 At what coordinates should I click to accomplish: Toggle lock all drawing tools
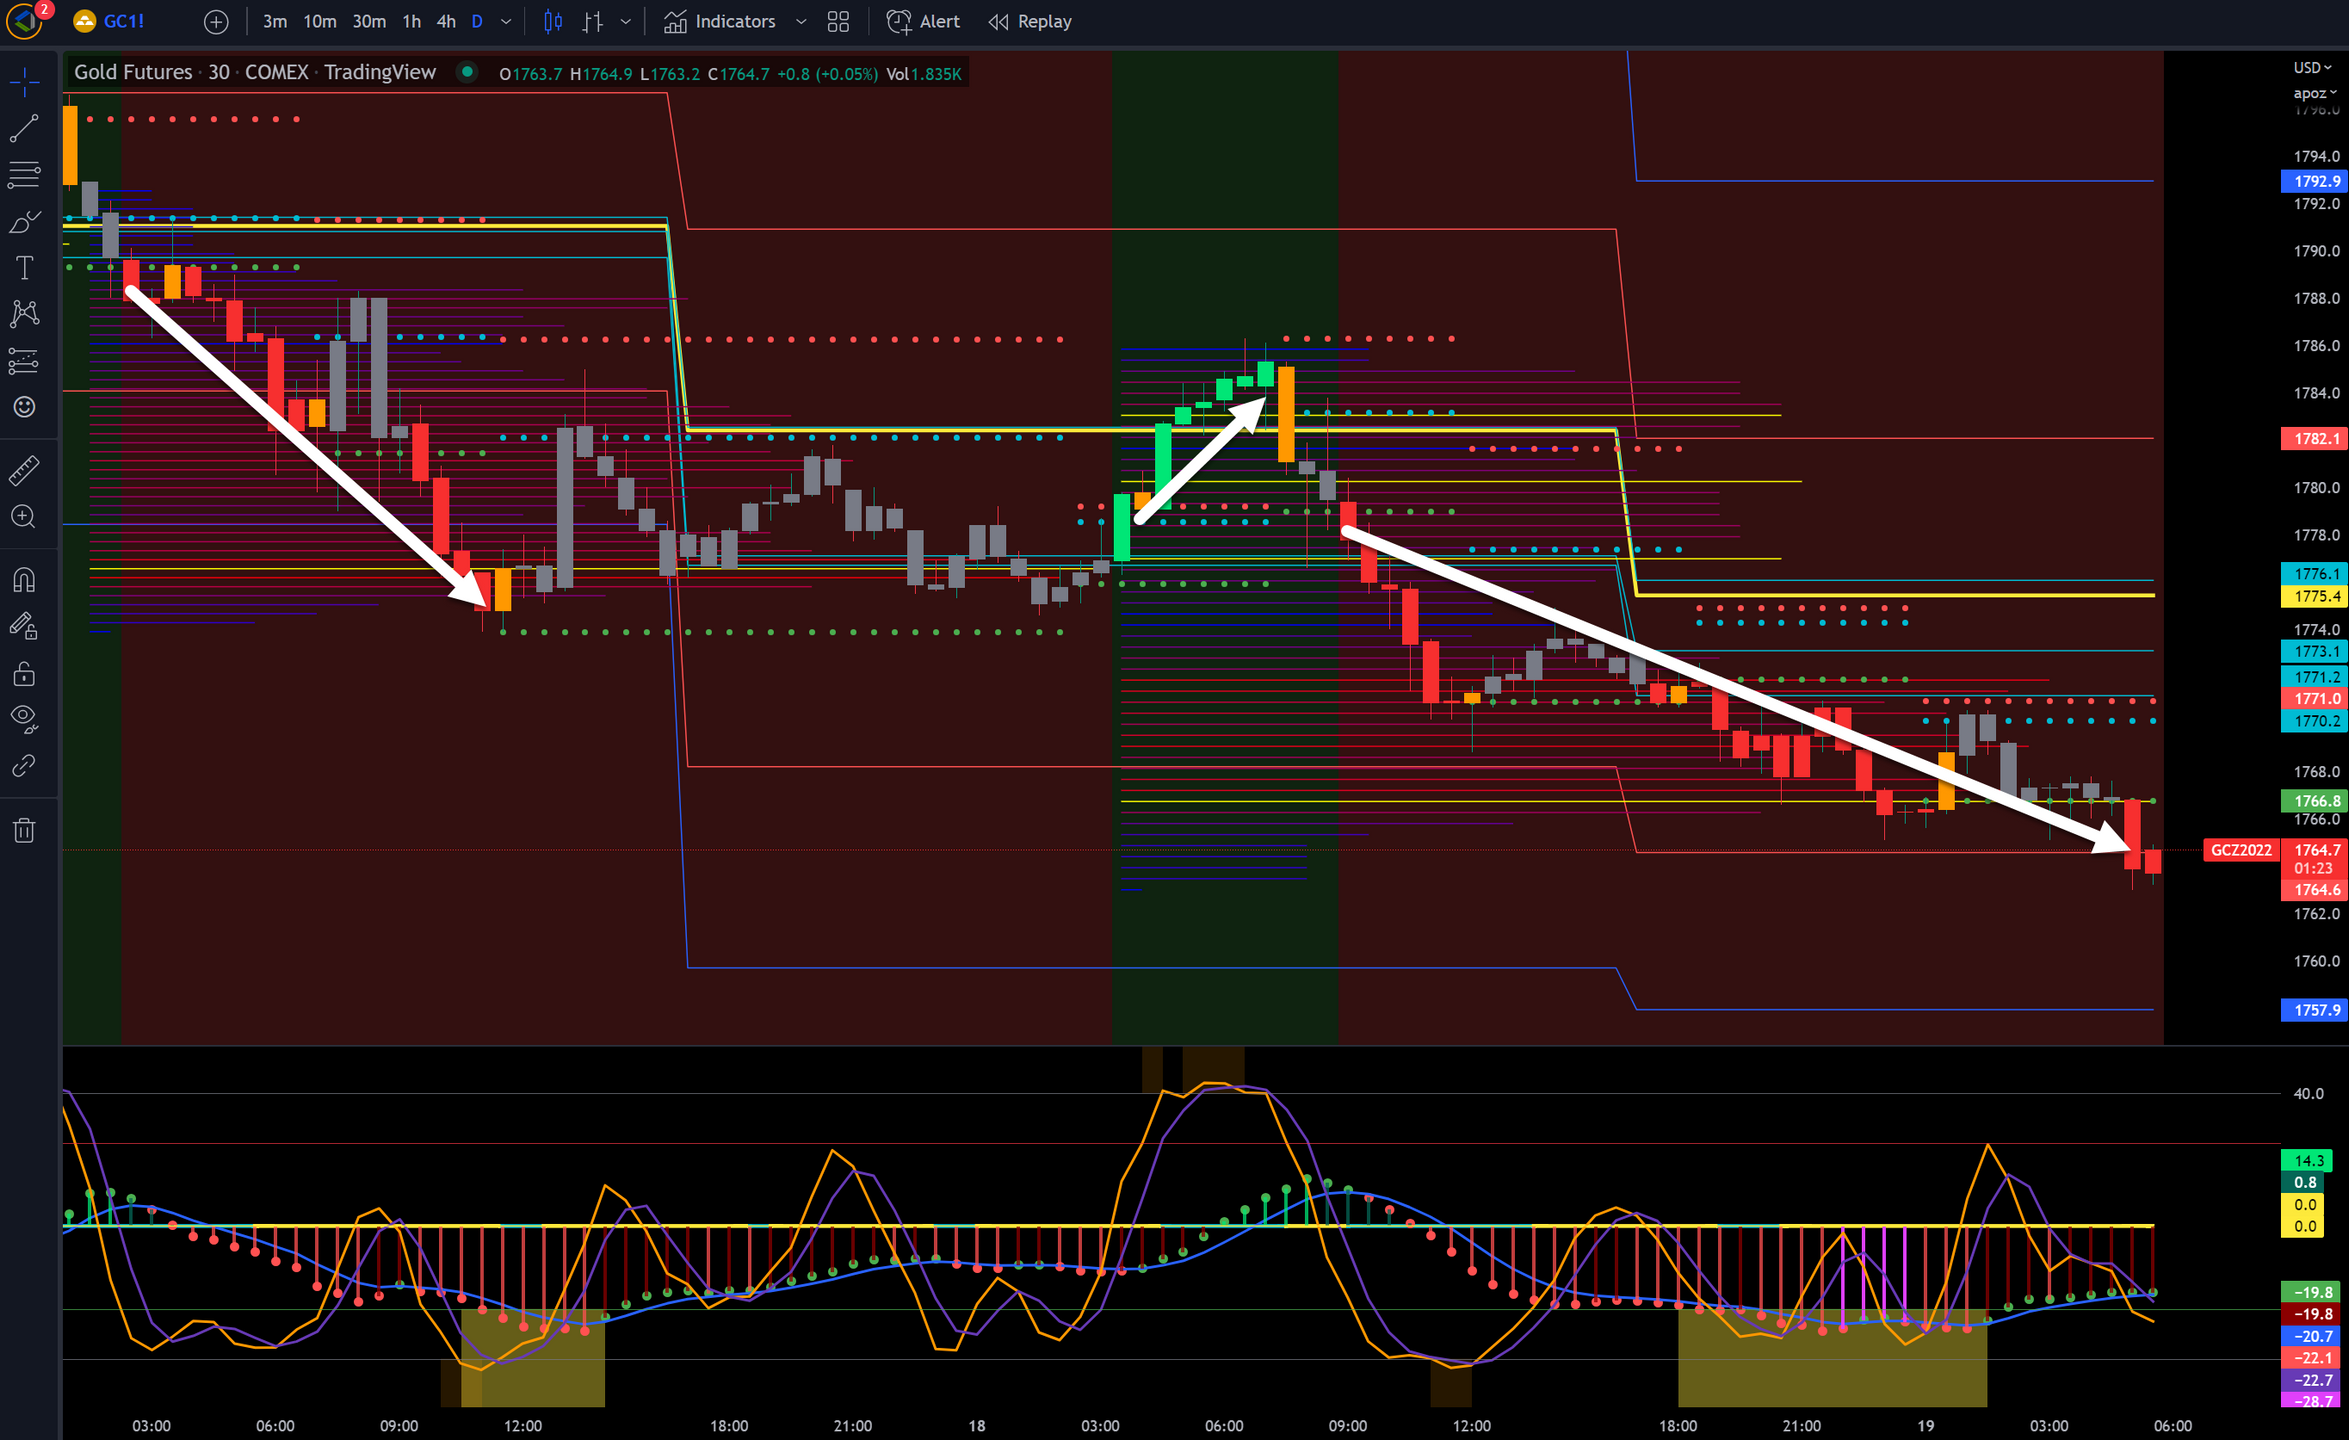click(24, 674)
